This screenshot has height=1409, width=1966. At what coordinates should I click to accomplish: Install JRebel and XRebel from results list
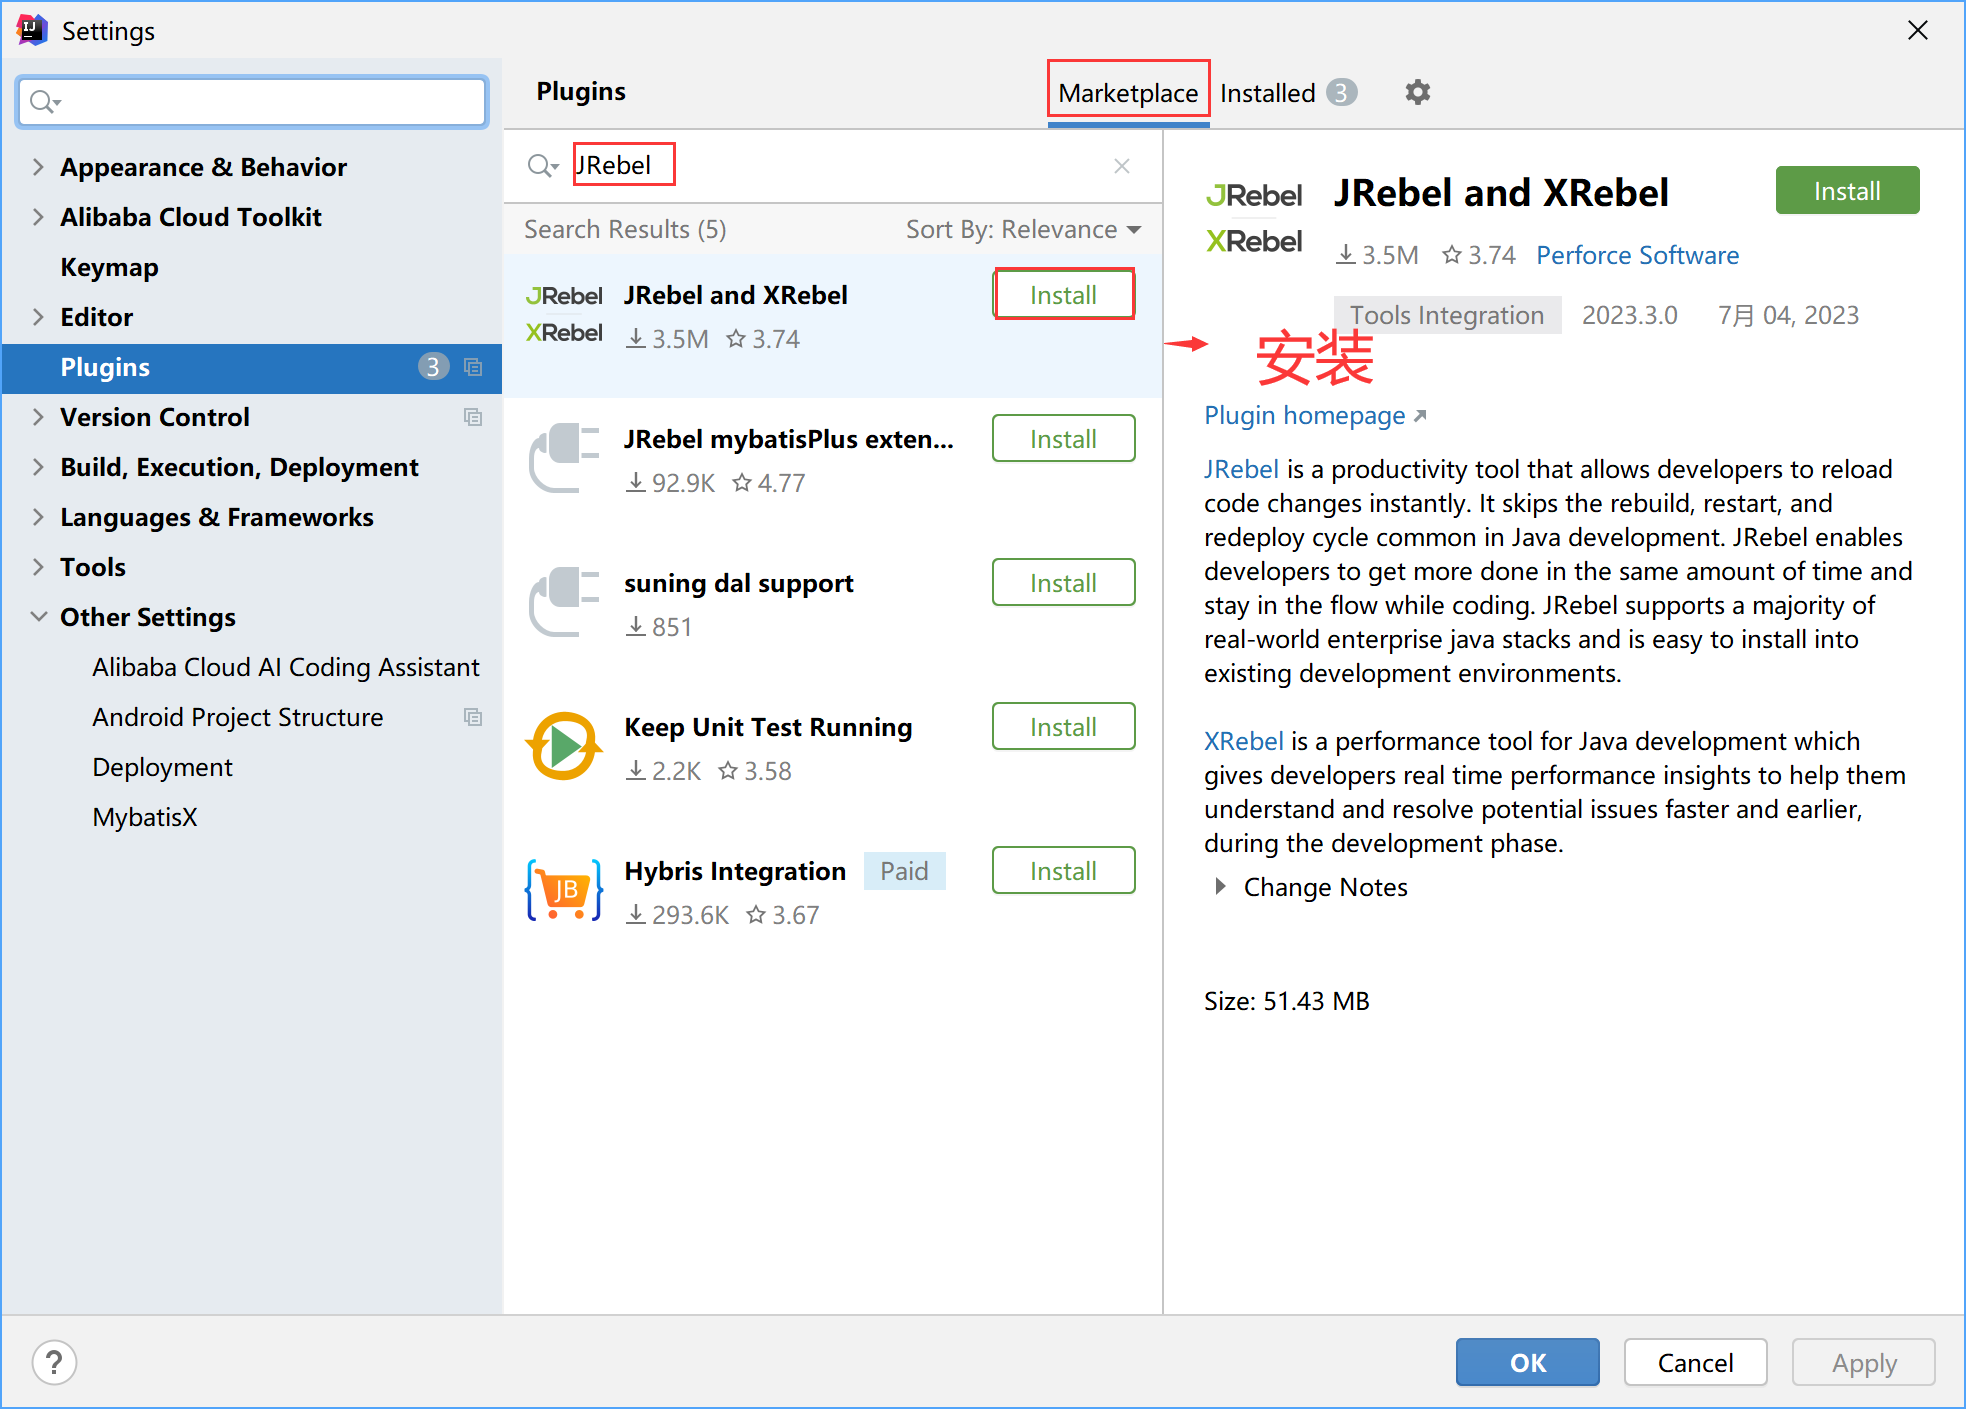pyautogui.click(x=1063, y=295)
